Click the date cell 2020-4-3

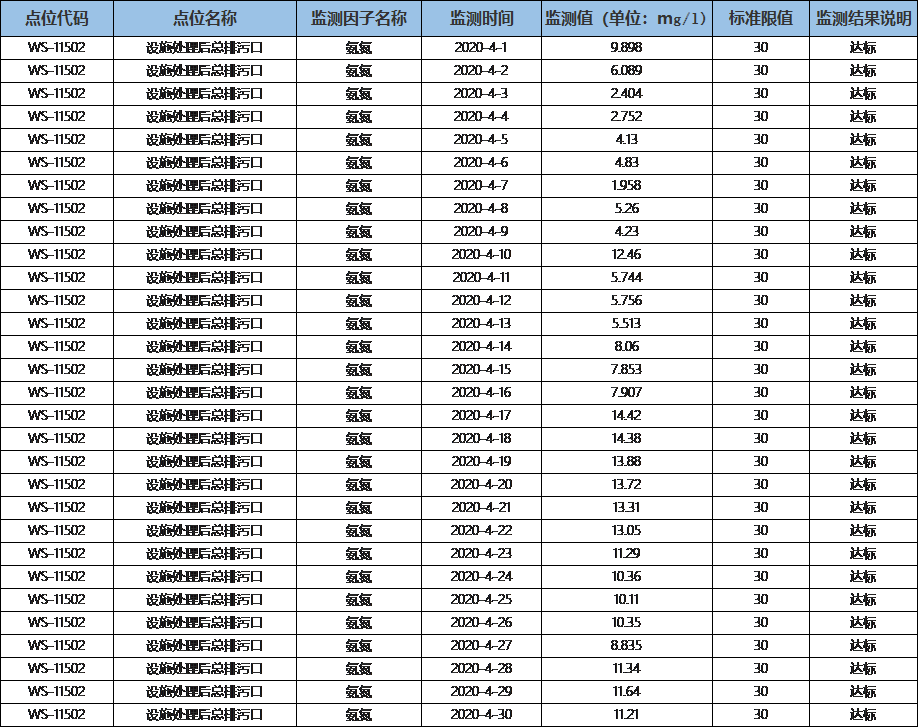click(481, 93)
